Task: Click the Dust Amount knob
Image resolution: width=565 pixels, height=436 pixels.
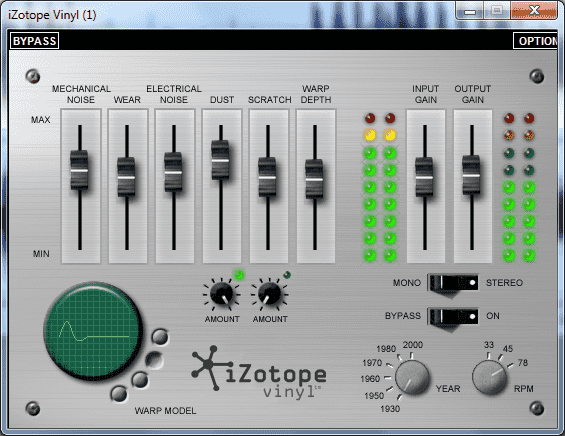Action: [222, 294]
